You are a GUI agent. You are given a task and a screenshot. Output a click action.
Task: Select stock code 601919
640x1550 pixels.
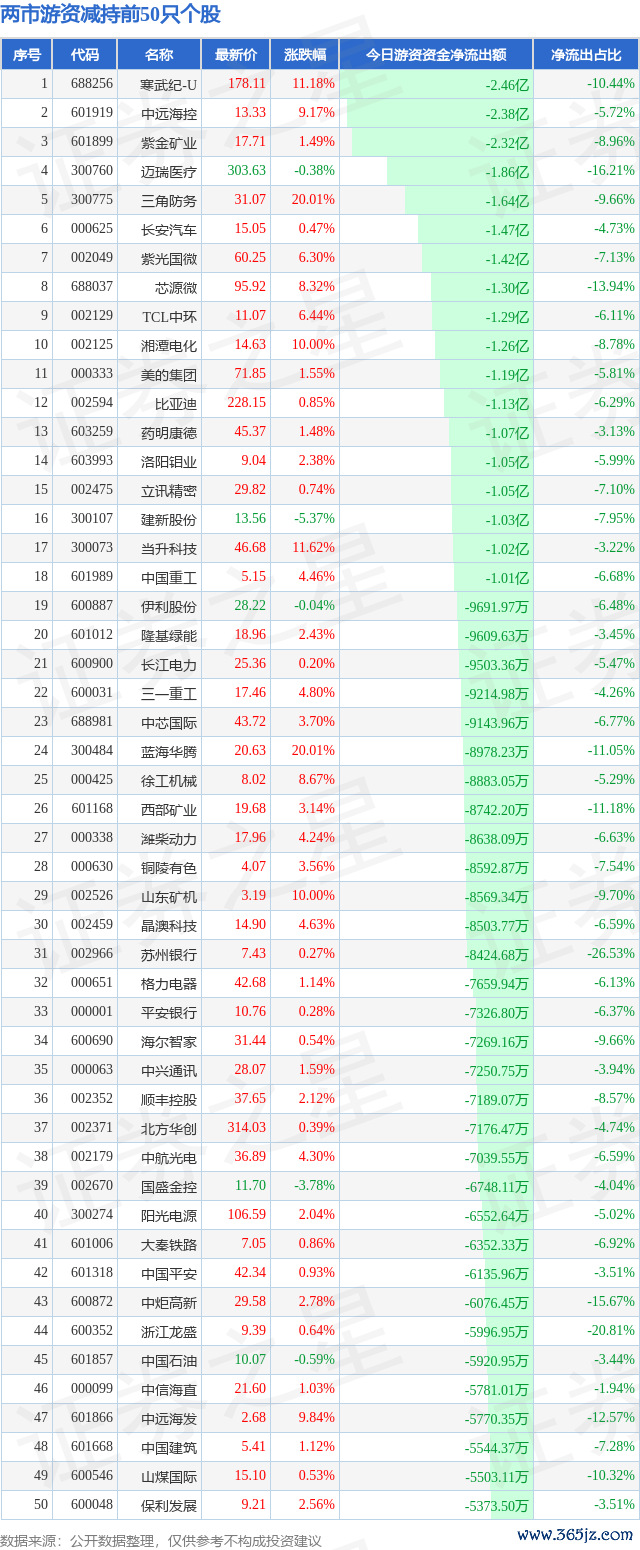[x=92, y=113]
